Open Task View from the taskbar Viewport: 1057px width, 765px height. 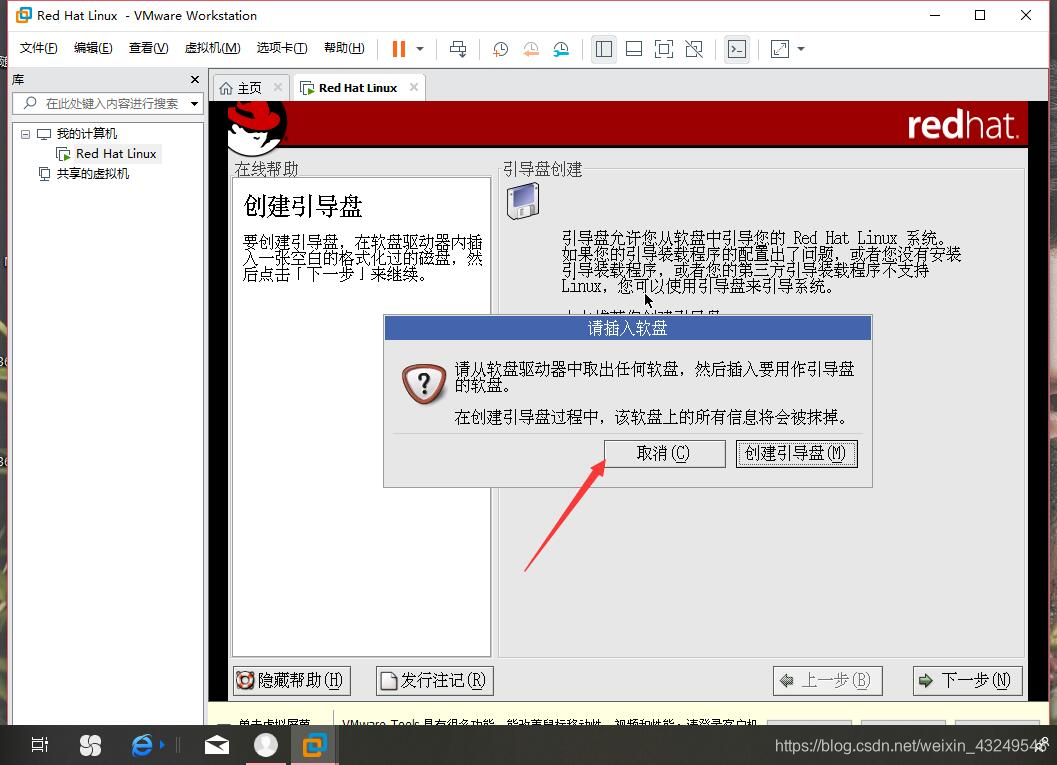[x=40, y=745]
